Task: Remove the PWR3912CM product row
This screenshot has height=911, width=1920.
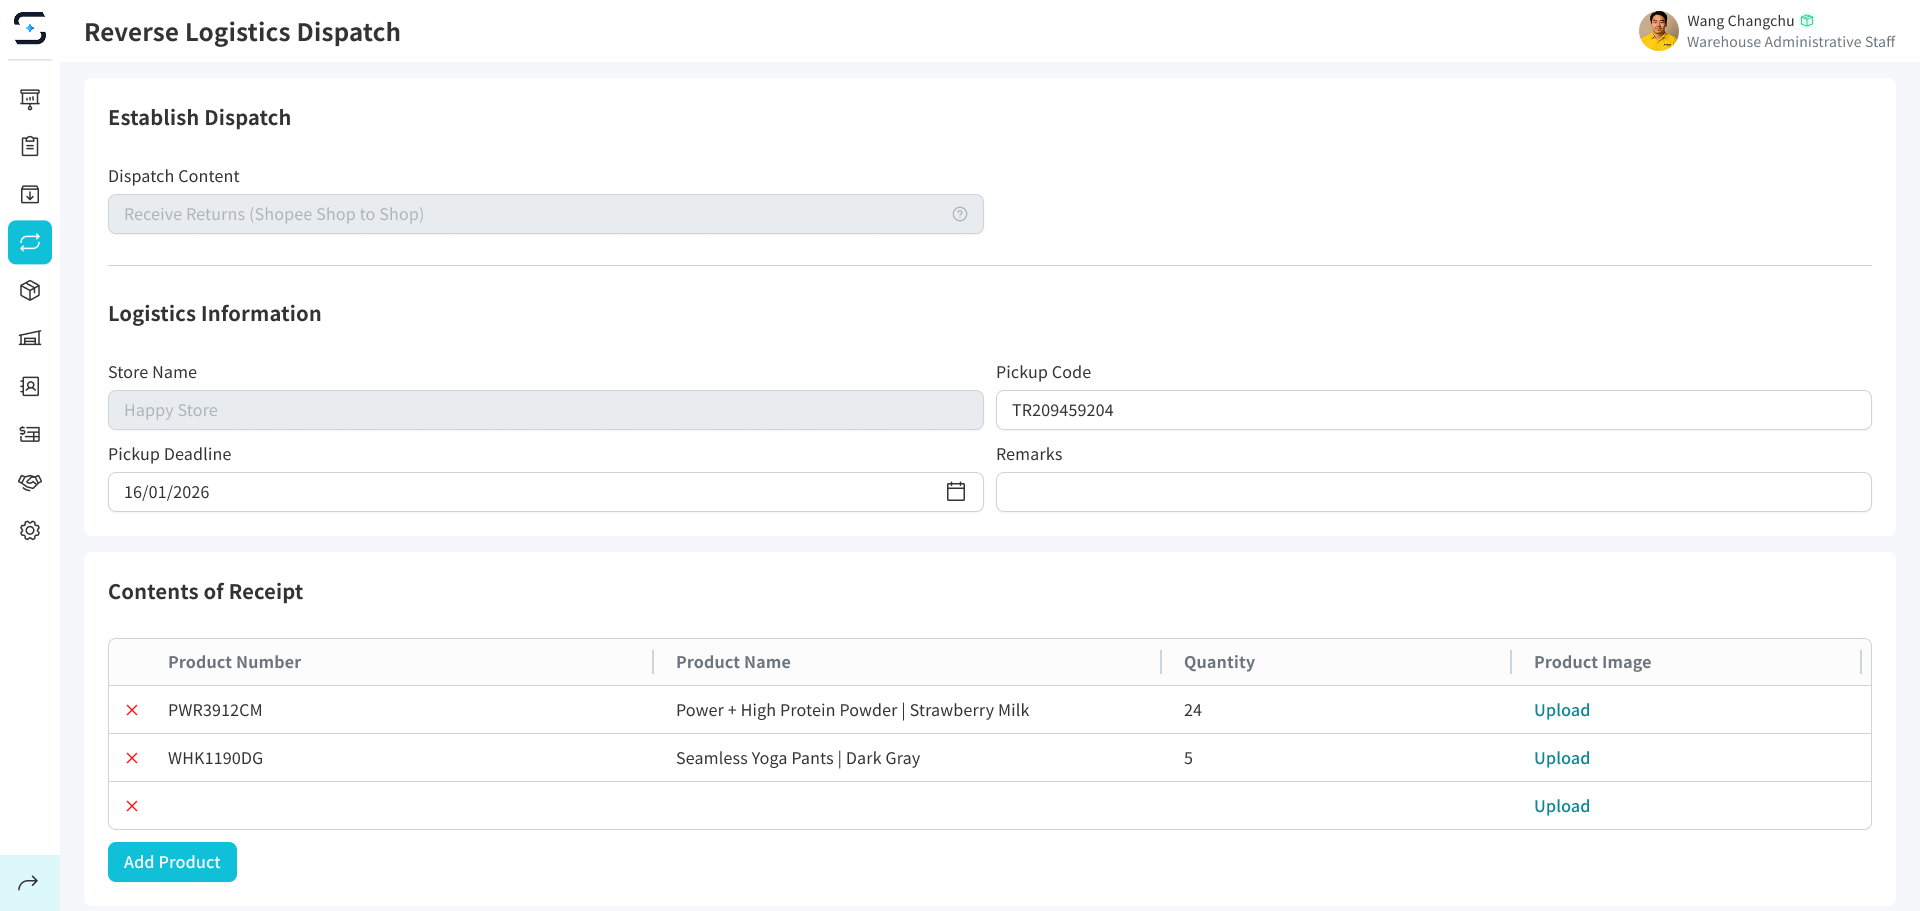Action: pyautogui.click(x=132, y=710)
